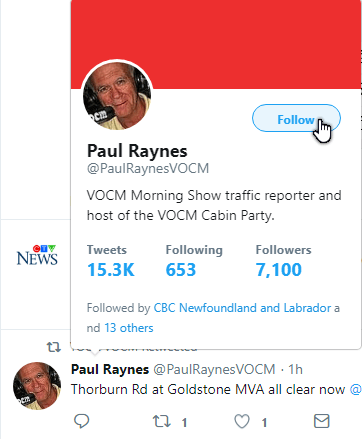View the 15.3K Tweets count
The image size is (362, 439).
(111, 263)
